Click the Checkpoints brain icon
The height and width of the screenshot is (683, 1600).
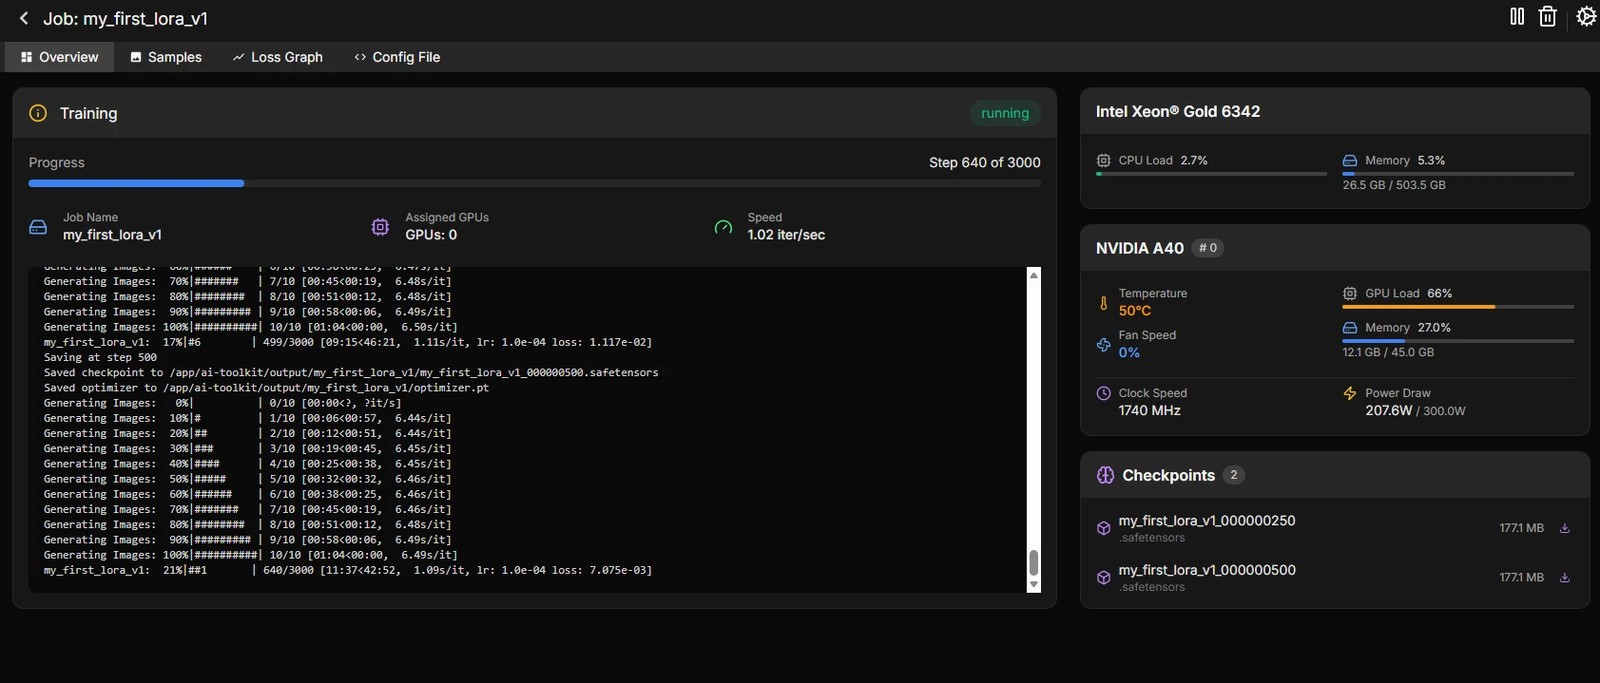click(x=1105, y=475)
